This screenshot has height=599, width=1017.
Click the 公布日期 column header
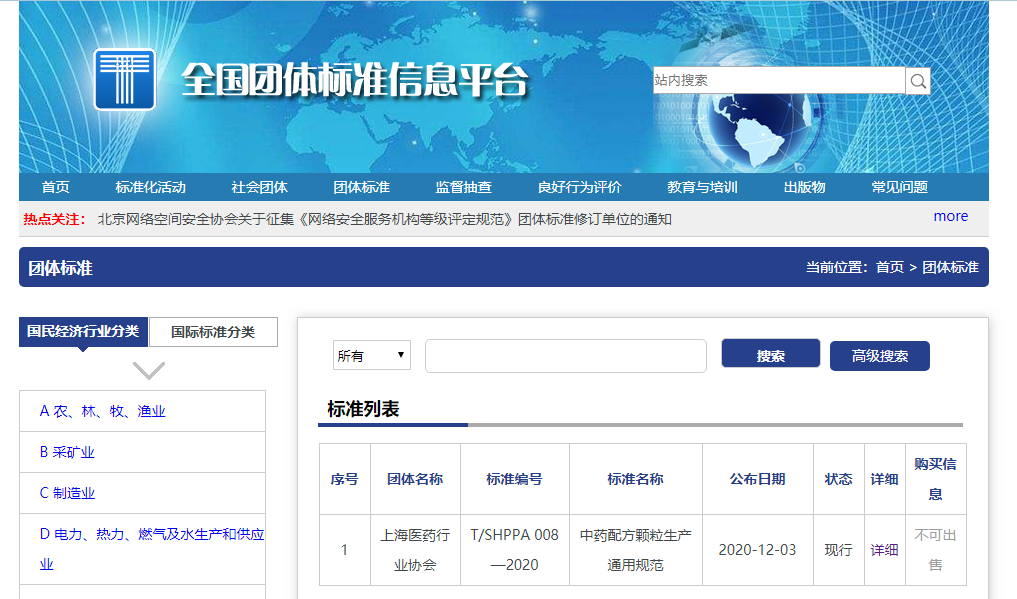(758, 479)
